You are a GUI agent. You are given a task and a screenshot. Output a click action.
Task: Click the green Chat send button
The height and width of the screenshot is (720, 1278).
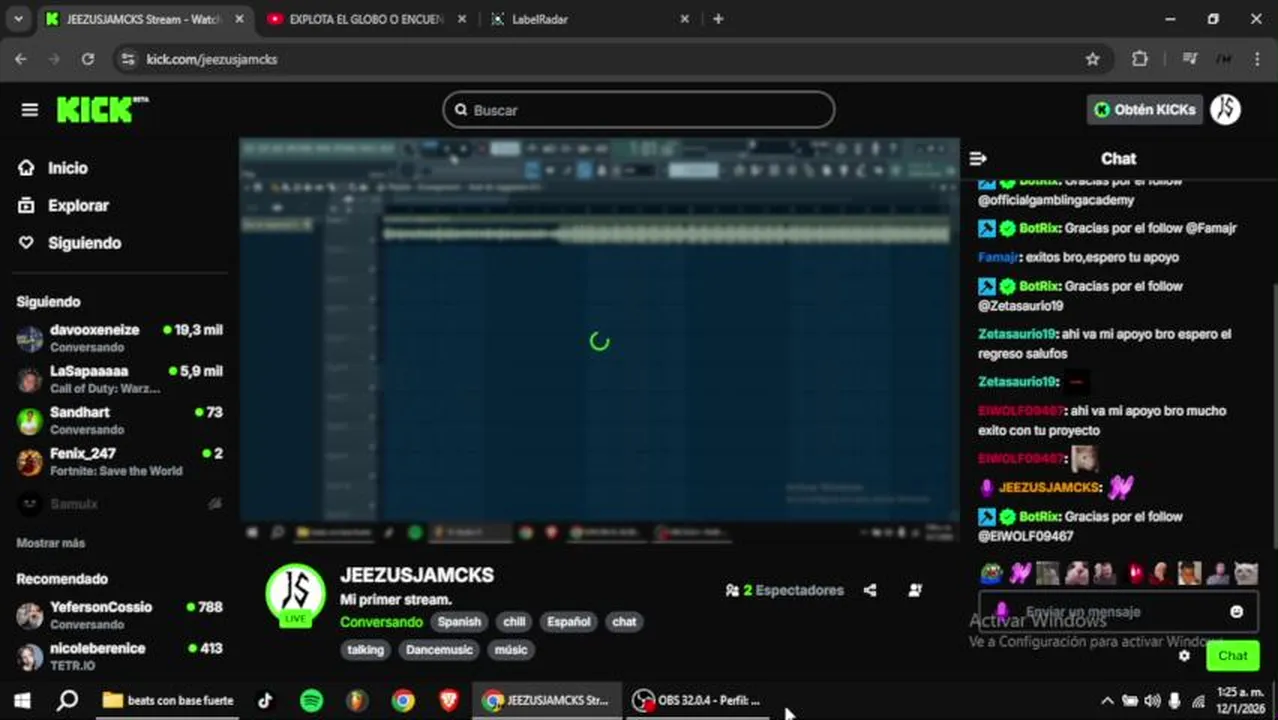coord(1232,656)
